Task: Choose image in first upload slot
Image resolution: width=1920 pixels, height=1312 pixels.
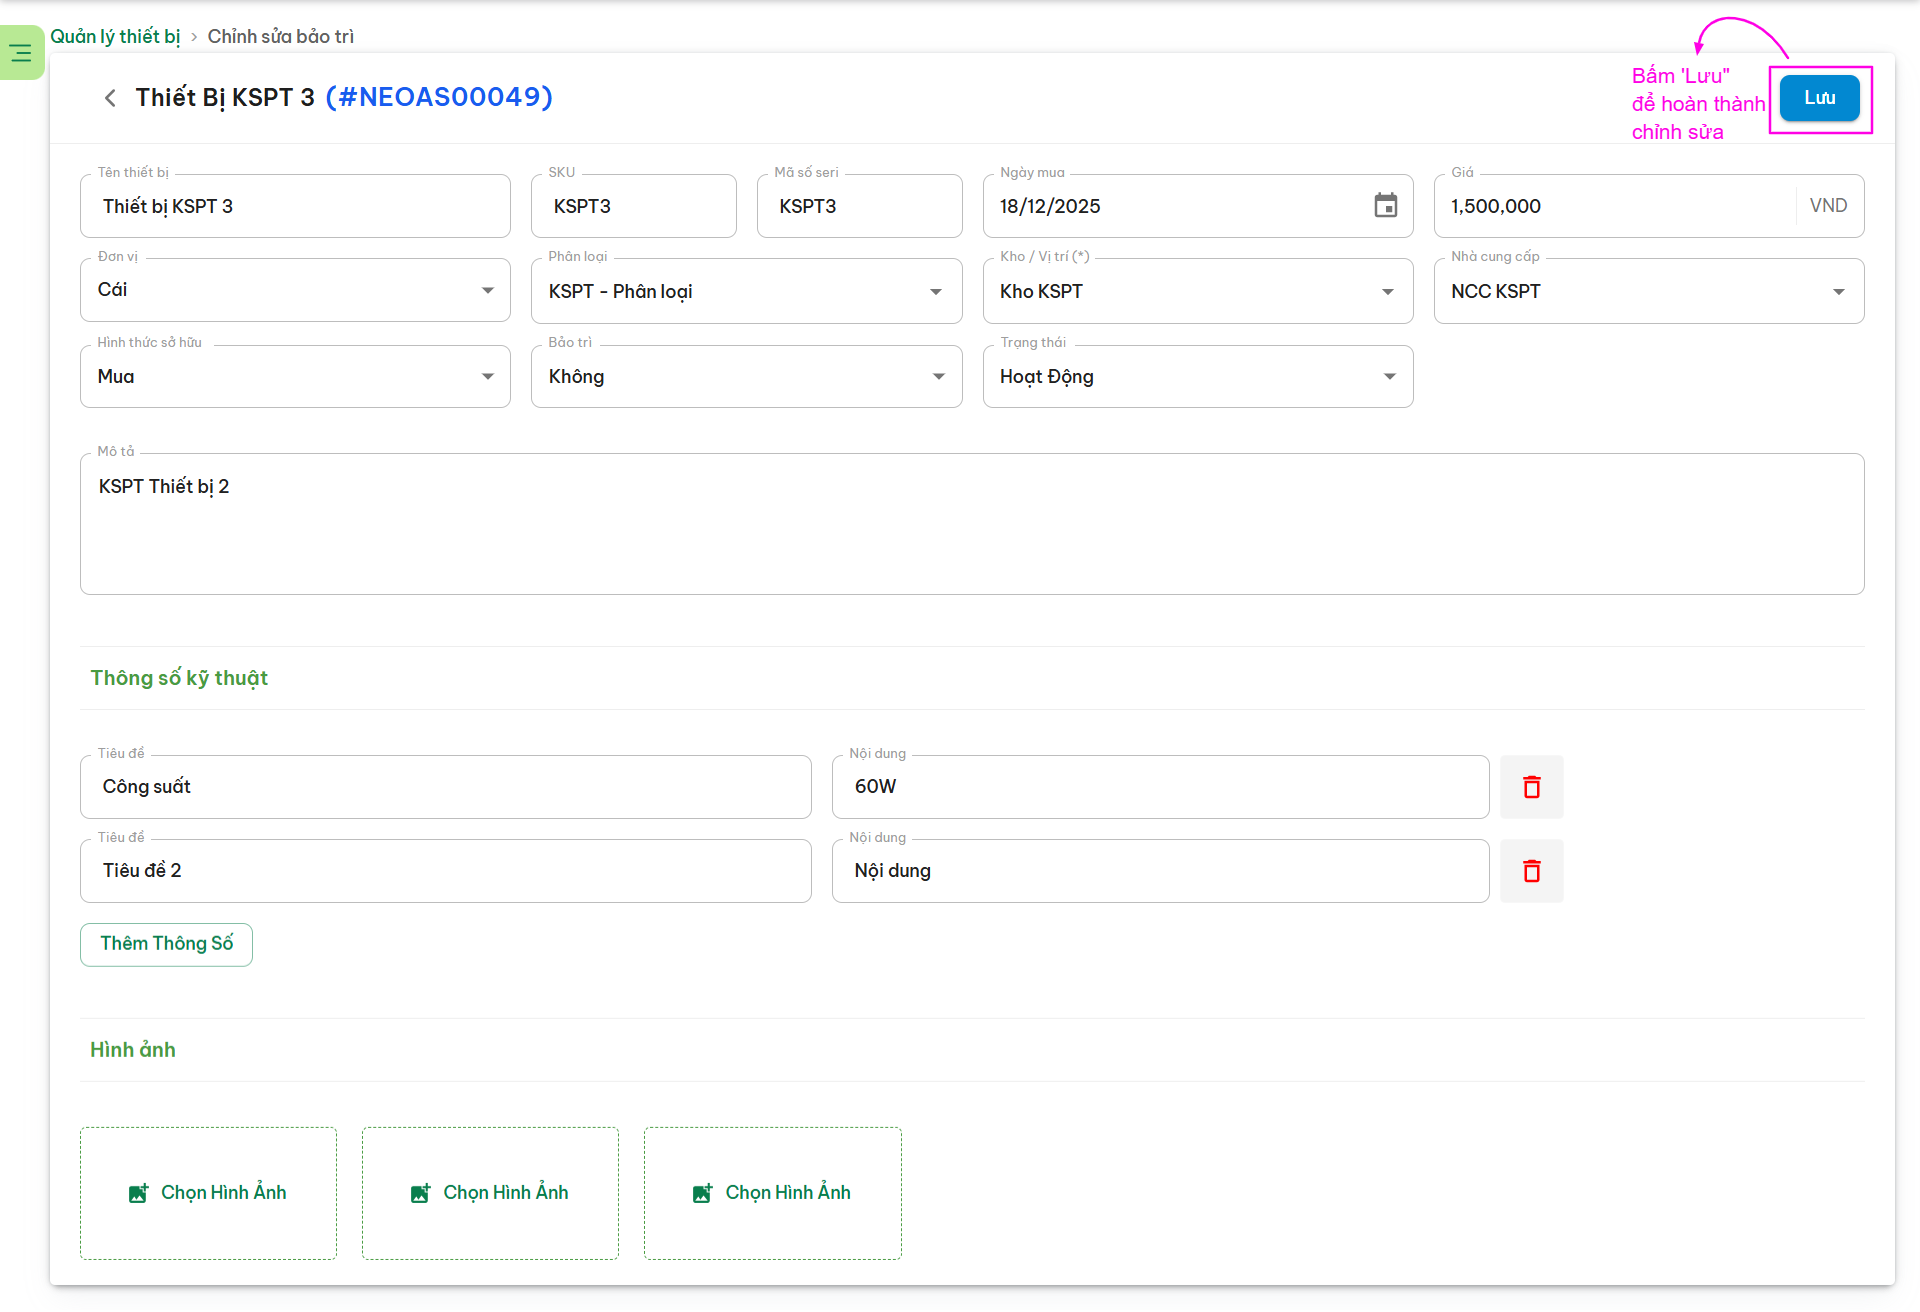Action: (208, 1193)
